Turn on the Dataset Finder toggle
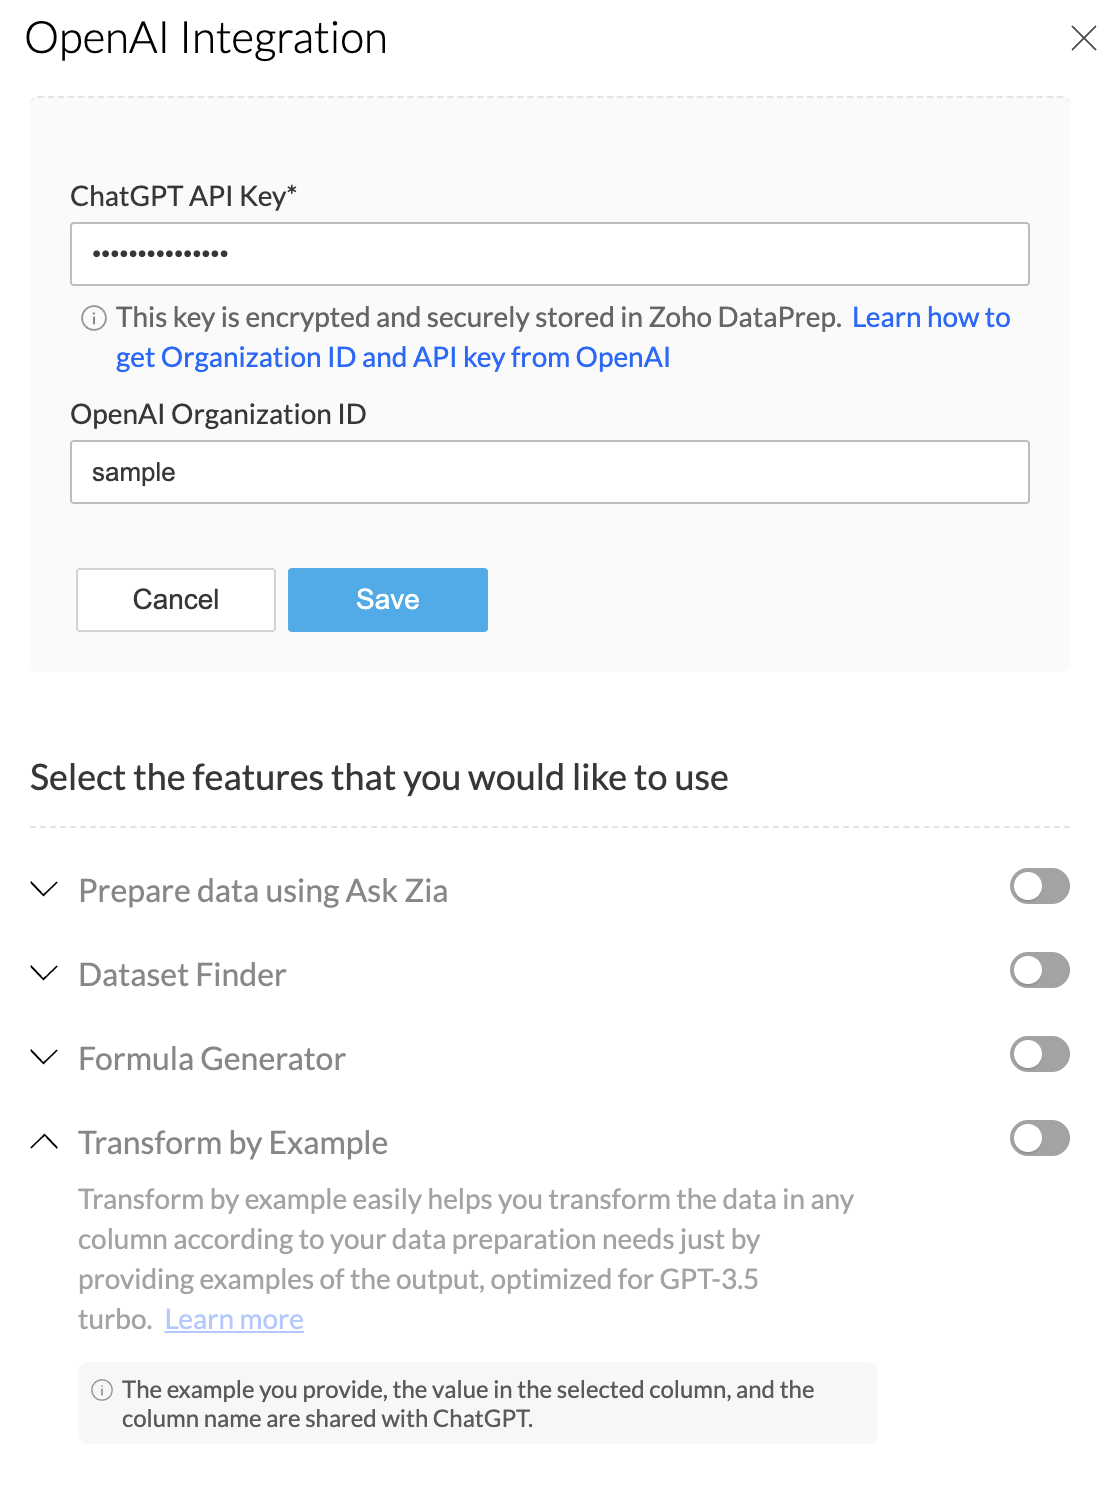Screen dimensions: 1116x1488 click(1039, 970)
